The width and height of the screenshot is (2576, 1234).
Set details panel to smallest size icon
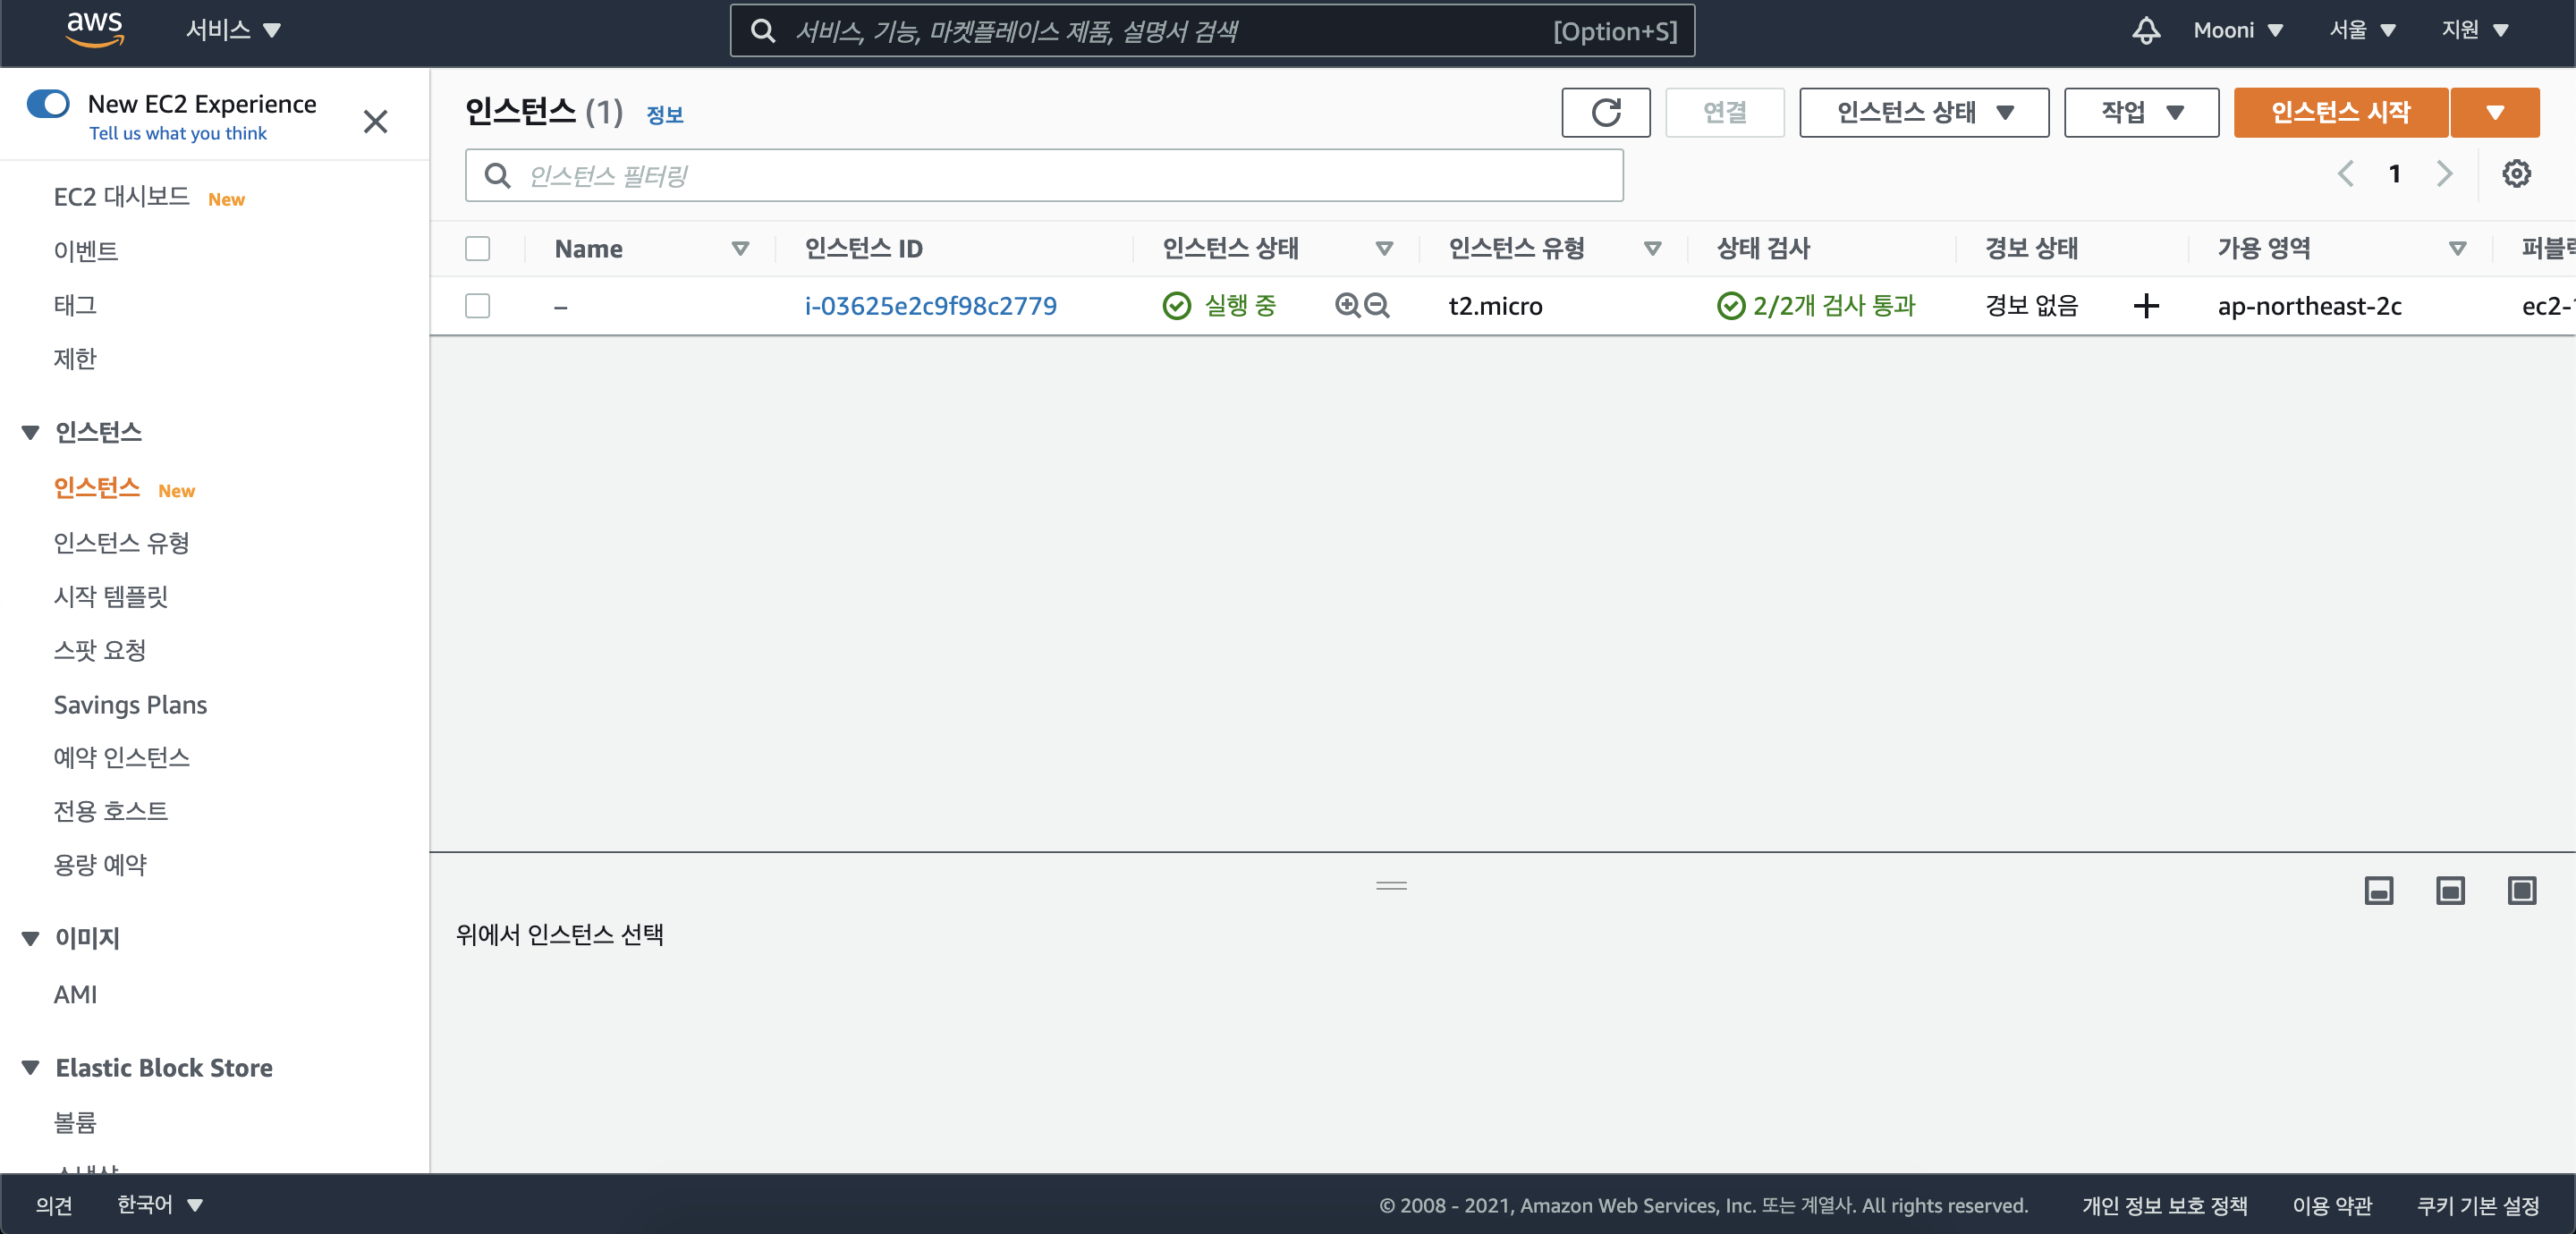coord(2378,890)
